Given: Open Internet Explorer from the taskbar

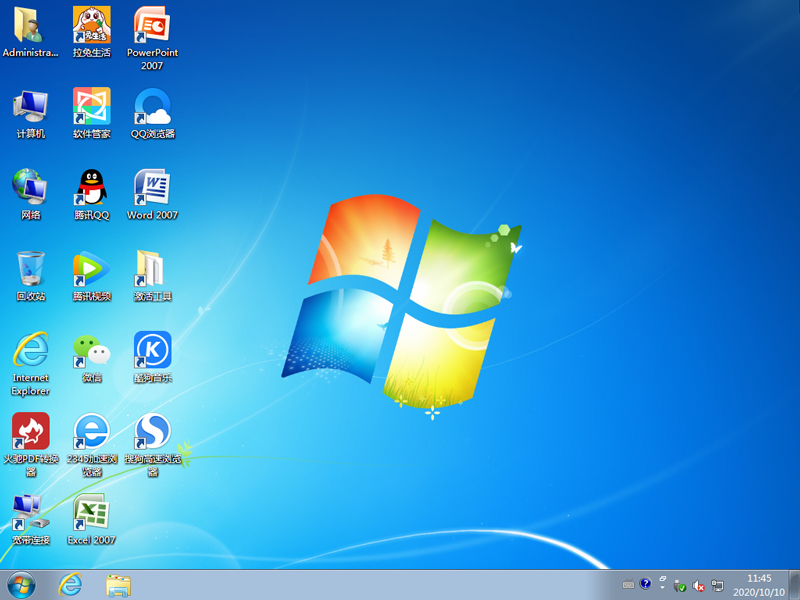Looking at the screenshot, I should 71,587.
